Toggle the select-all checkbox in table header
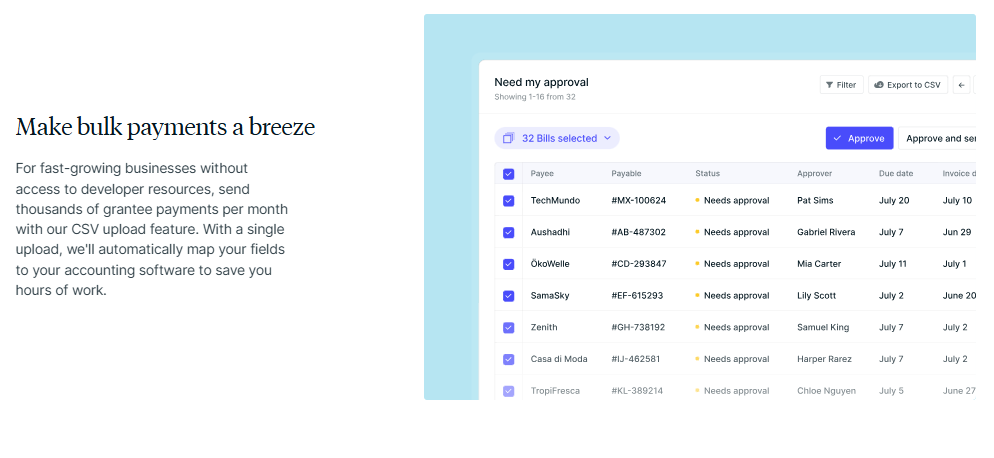 (509, 174)
